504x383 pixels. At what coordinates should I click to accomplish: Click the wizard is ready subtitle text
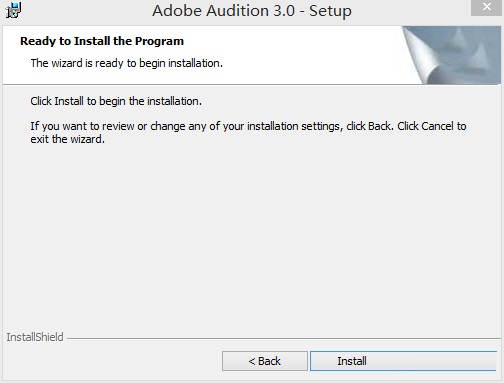(127, 63)
